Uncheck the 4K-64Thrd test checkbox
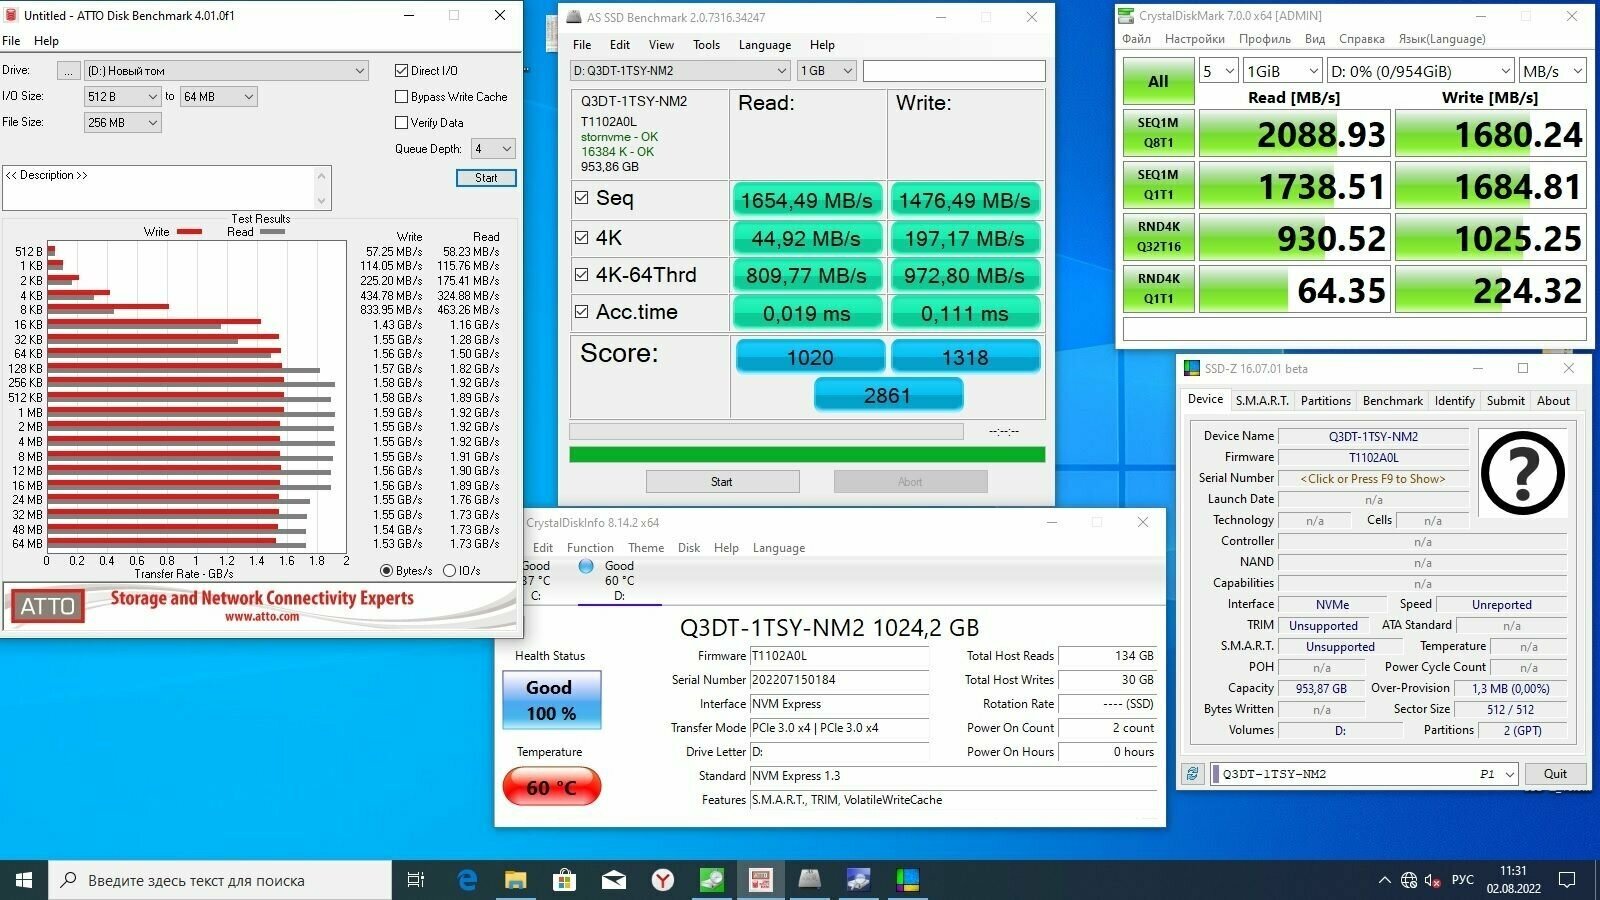 581,274
